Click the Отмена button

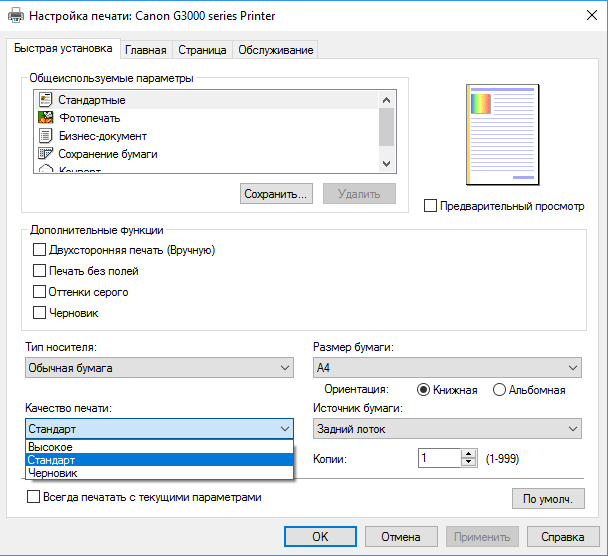[x=401, y=537]
